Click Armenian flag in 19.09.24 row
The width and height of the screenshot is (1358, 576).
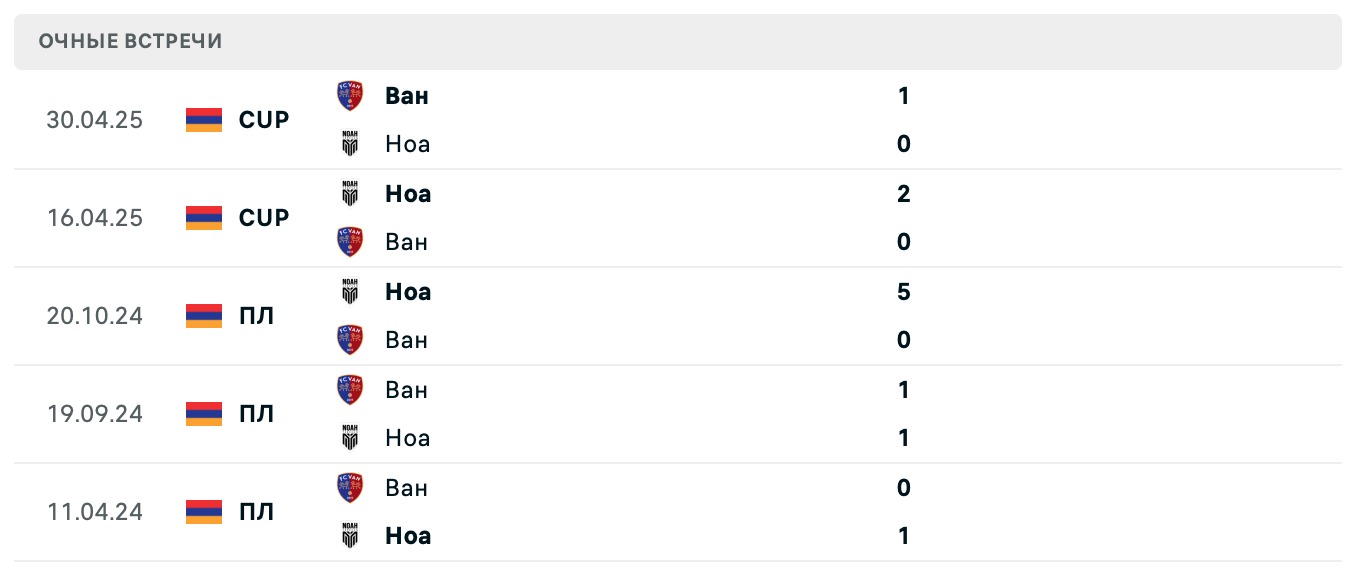(204, 414)
